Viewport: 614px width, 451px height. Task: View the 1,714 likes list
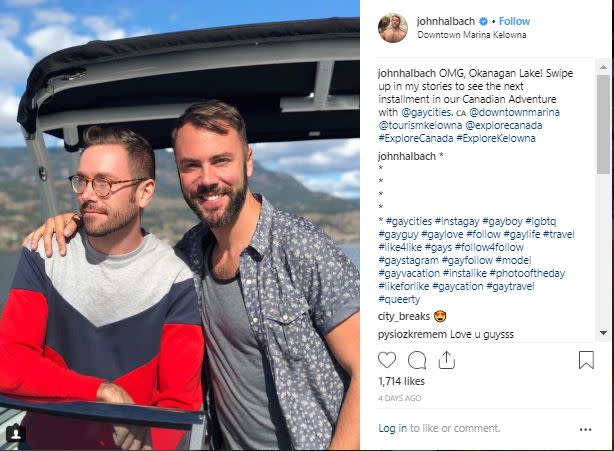click(x=401, y=381)
